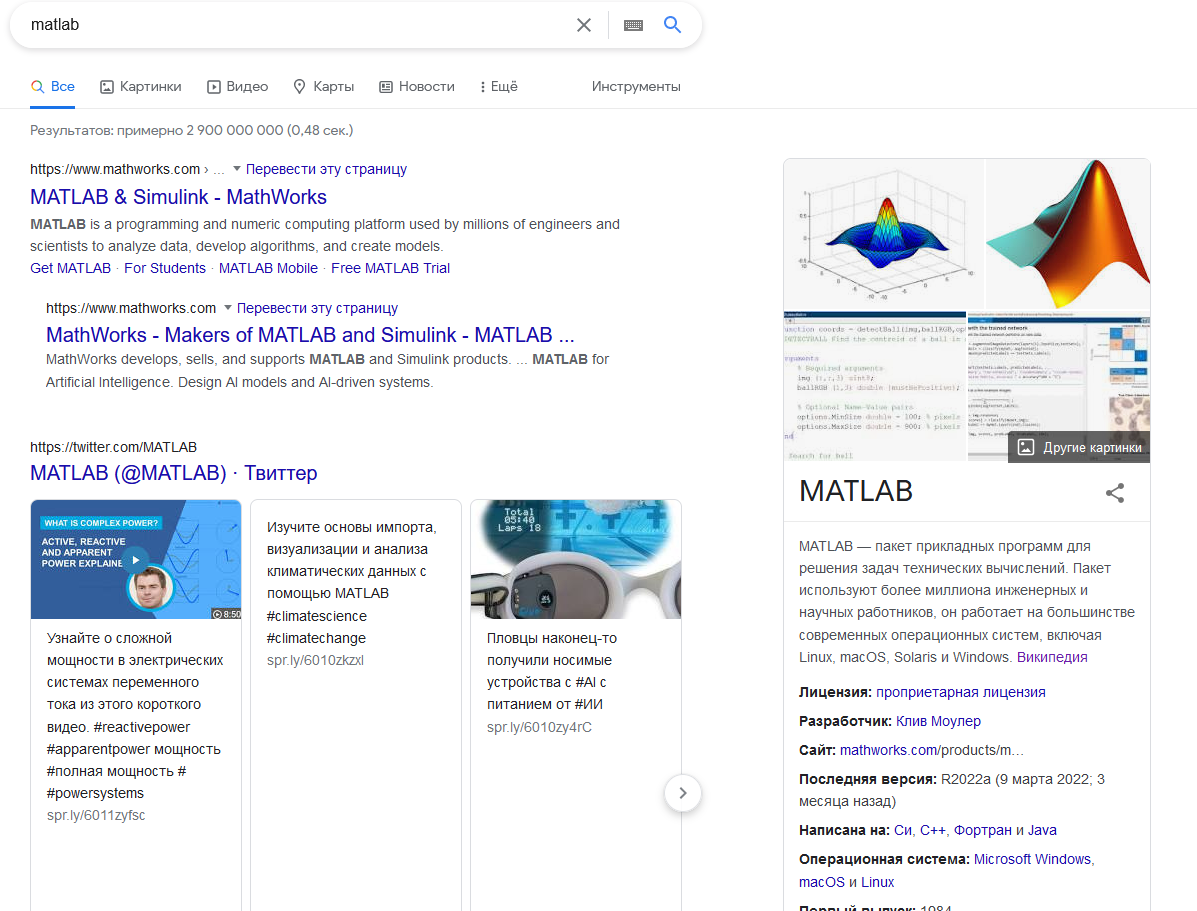
Task: Click the next arrow in Twitter carousel
Action: click(682, 793)
